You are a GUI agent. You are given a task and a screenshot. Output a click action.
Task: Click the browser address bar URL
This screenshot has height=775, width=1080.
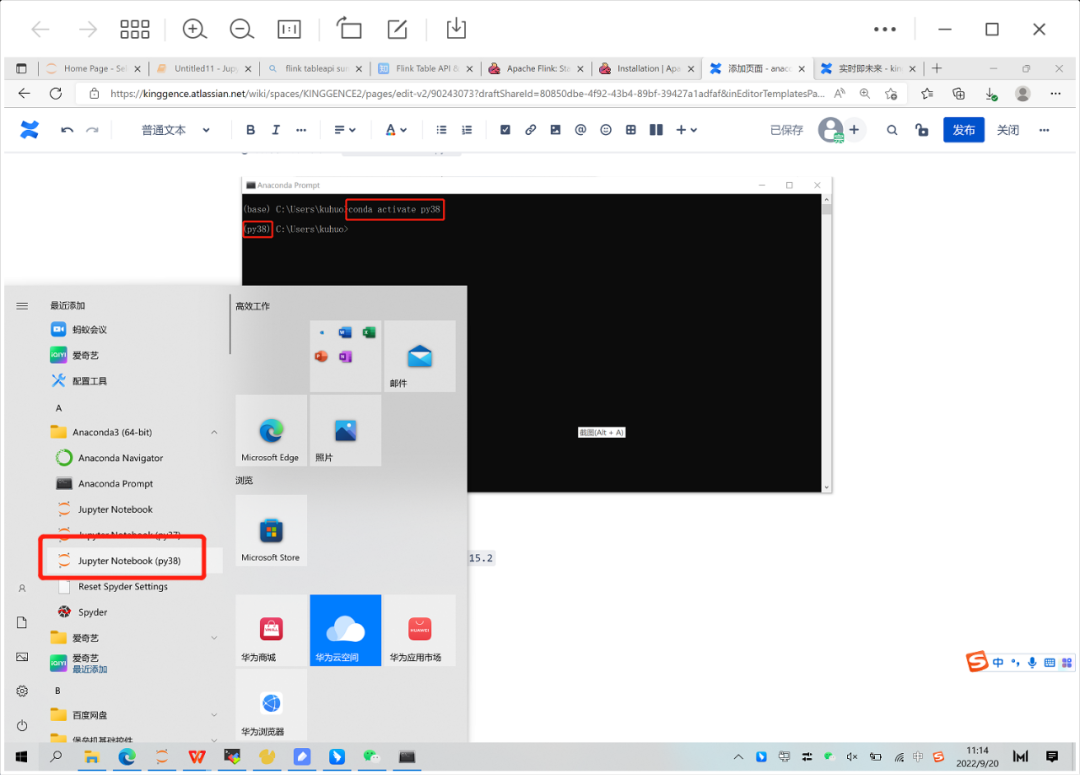[x=467, y=94]
